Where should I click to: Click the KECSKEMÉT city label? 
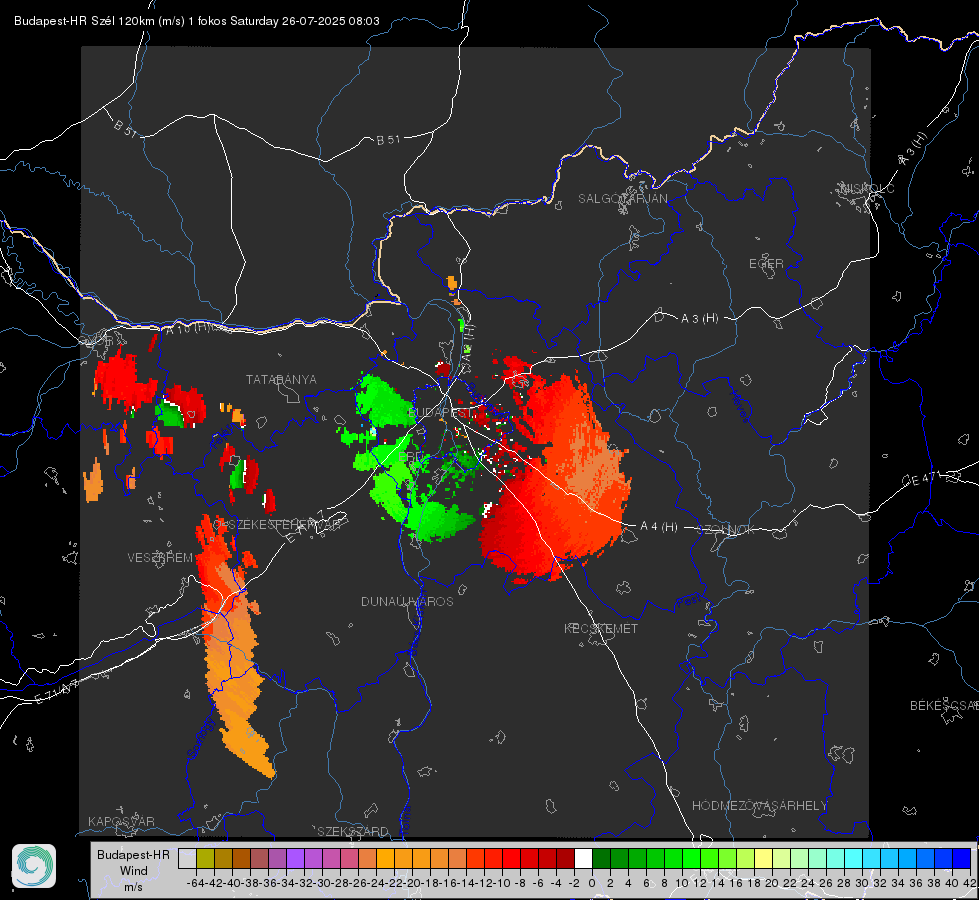tap(601, 628)
